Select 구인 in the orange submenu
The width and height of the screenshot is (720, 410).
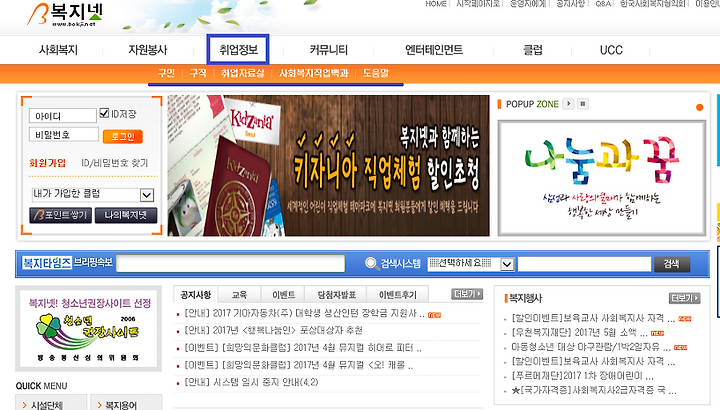pyautogui.click(x=166, y=73)
